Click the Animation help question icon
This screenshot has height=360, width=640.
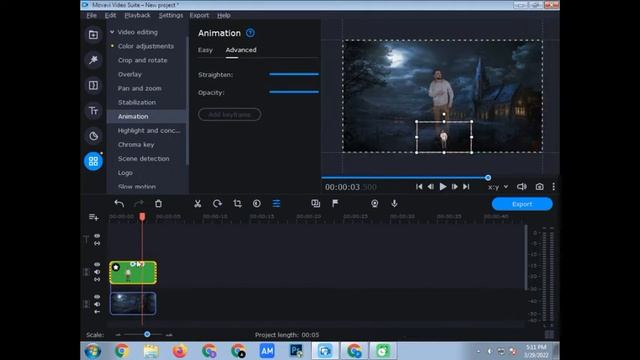(250, 33)
